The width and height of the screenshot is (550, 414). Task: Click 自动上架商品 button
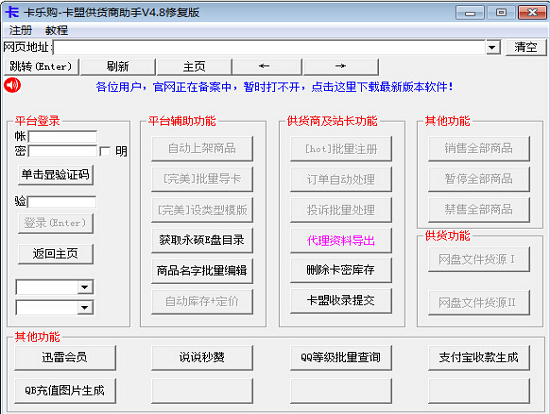click(x=202, y=148)
